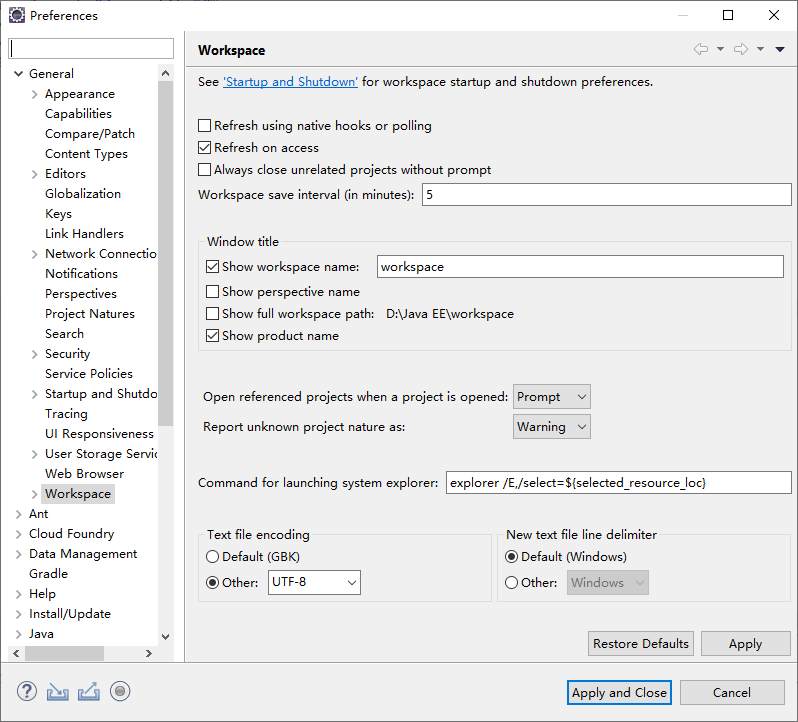
Task: Open Content Types preferences
Action: coord(87,154)
